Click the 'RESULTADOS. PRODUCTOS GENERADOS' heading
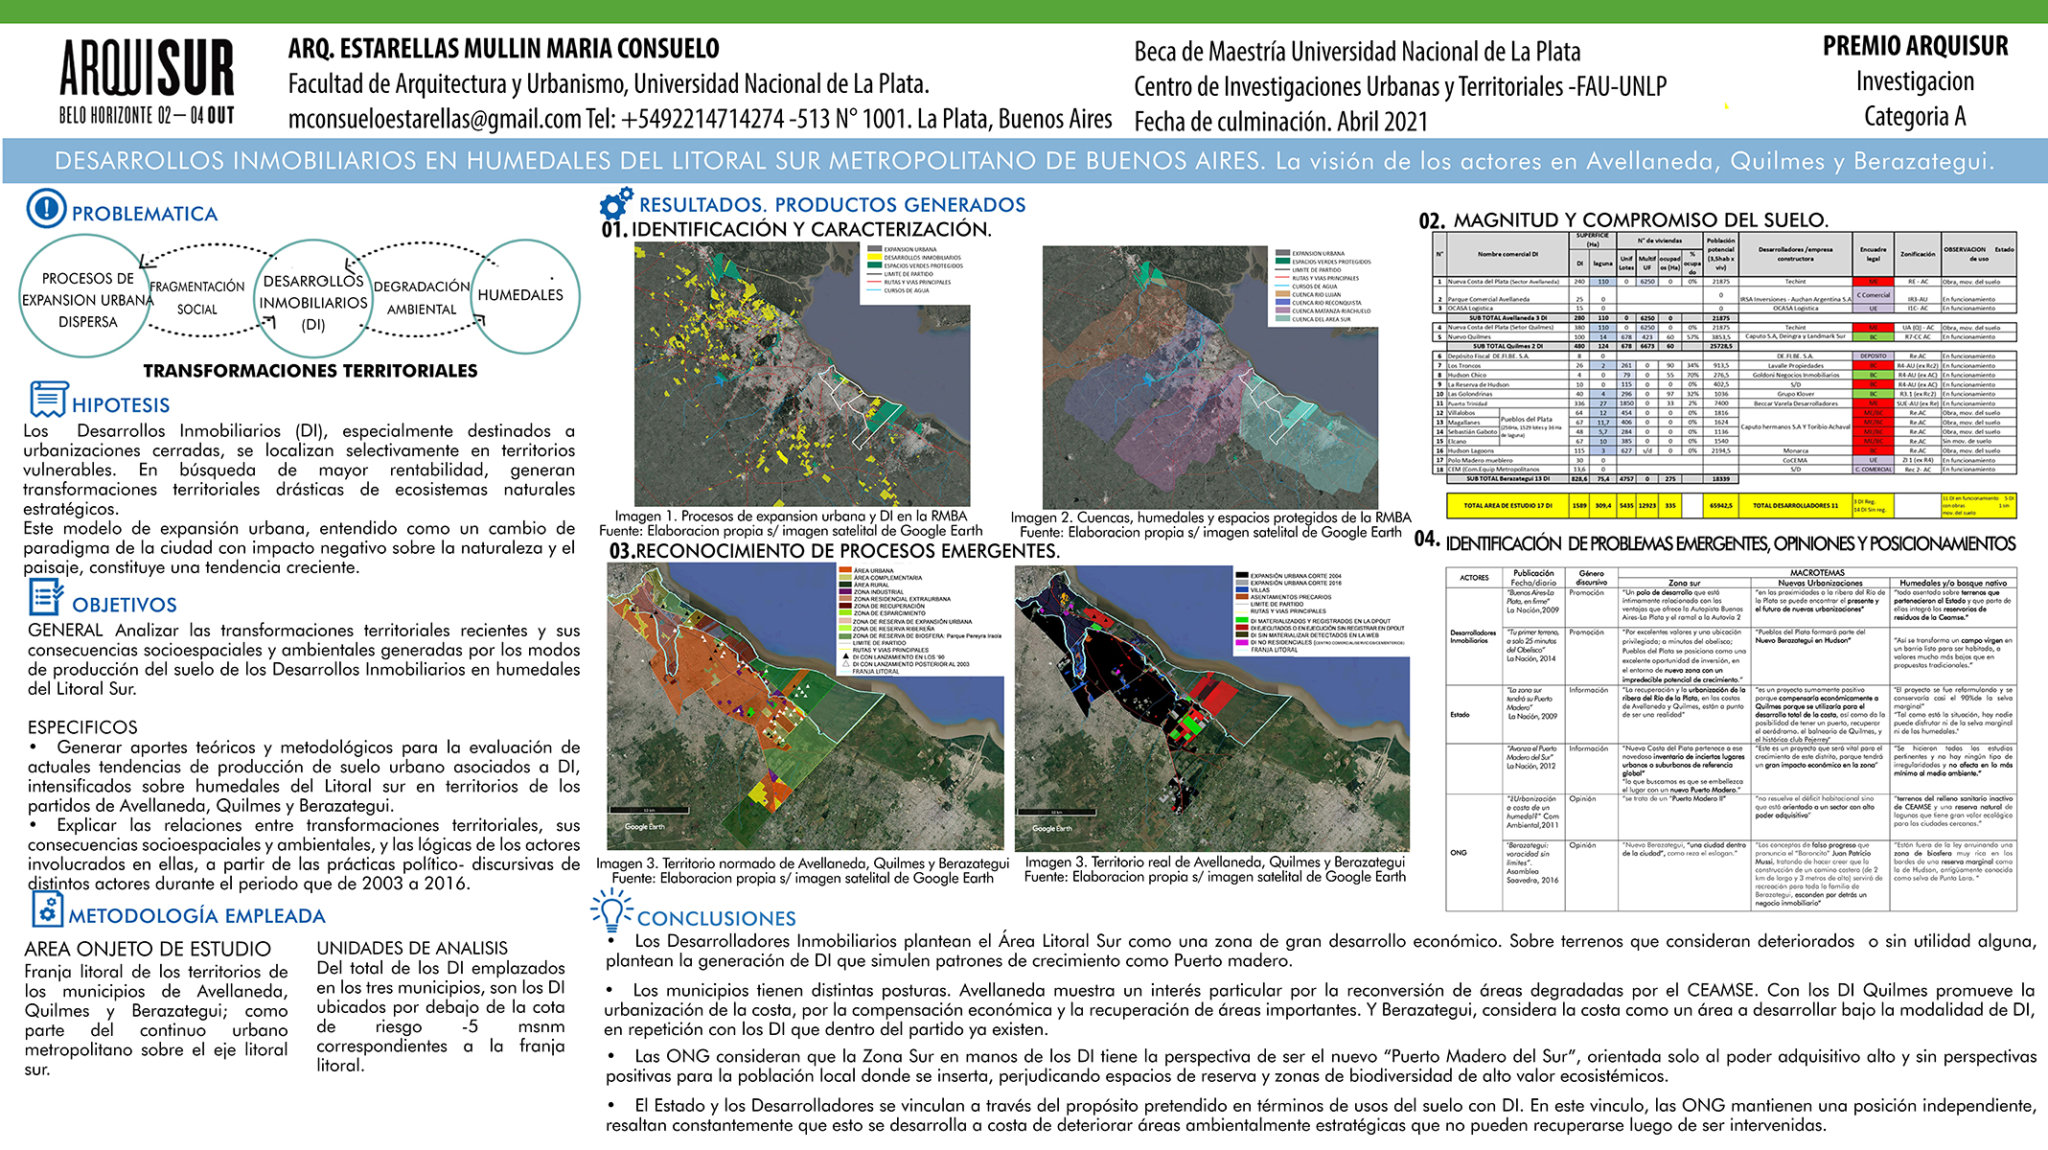This screenshot has height=1150, width=2048. point(832,205)
